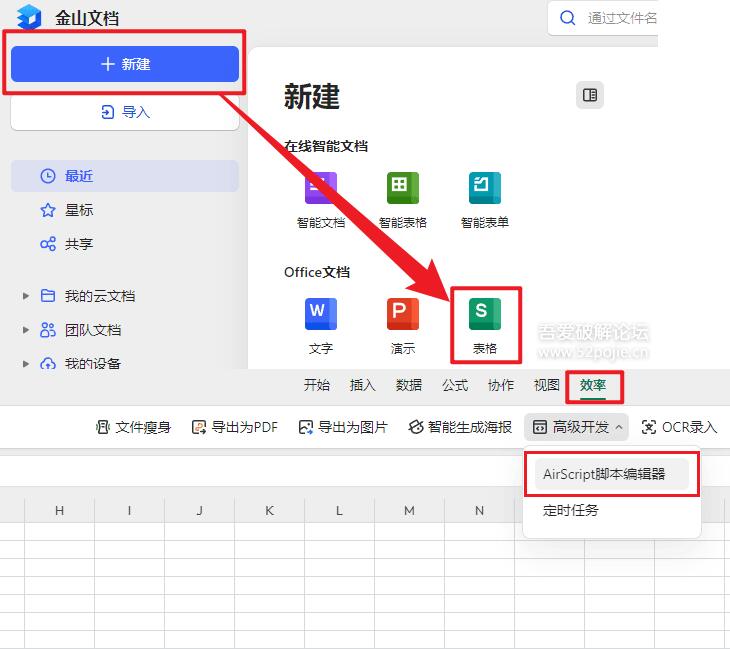This screenshot has width=730, height=649.
Task: Create a new 演示 presentation
Action: [x=403, y=326]
